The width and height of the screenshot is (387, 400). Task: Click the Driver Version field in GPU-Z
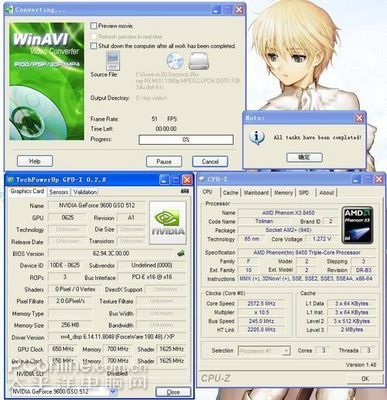pos(117,337)
